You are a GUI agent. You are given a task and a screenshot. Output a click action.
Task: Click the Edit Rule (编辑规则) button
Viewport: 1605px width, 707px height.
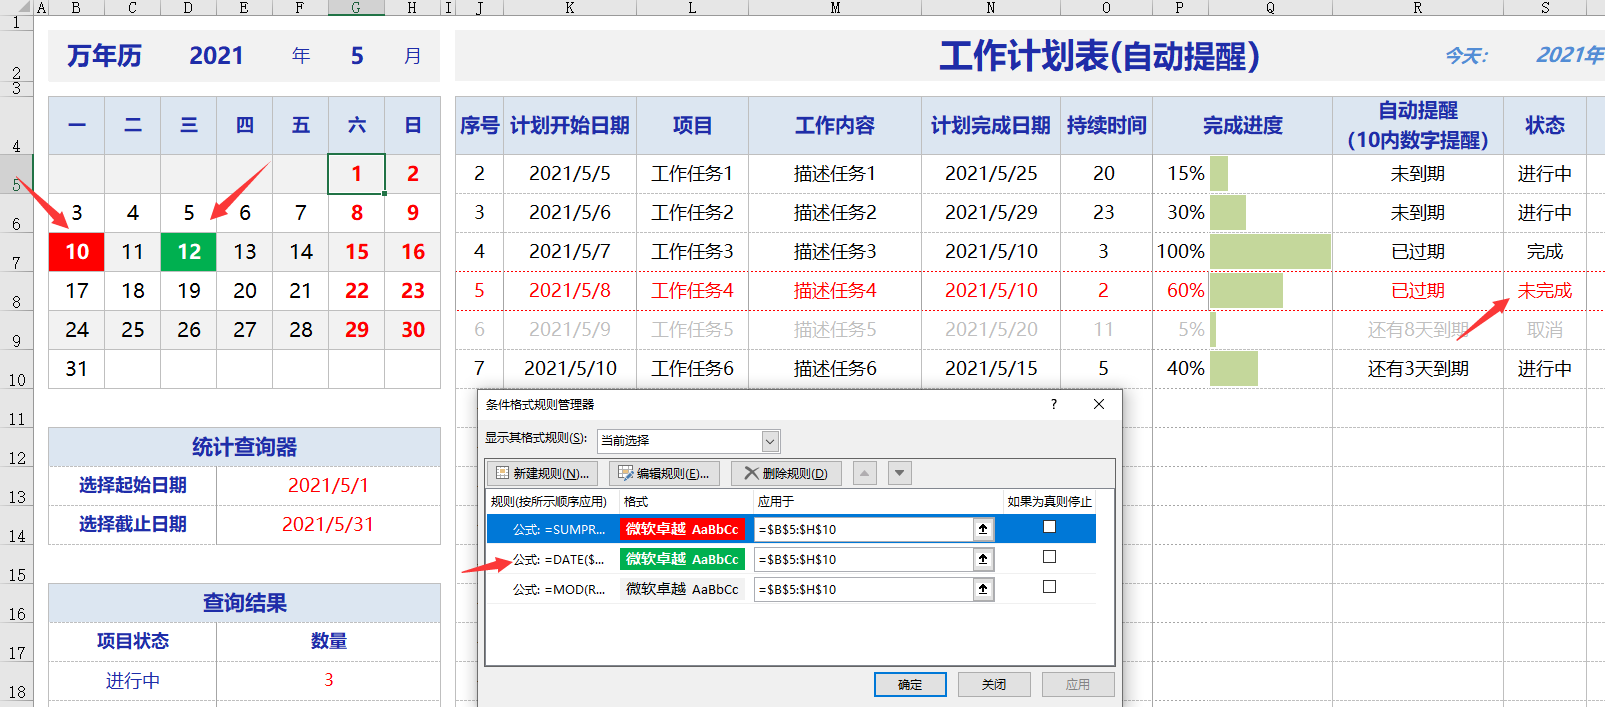664,473
